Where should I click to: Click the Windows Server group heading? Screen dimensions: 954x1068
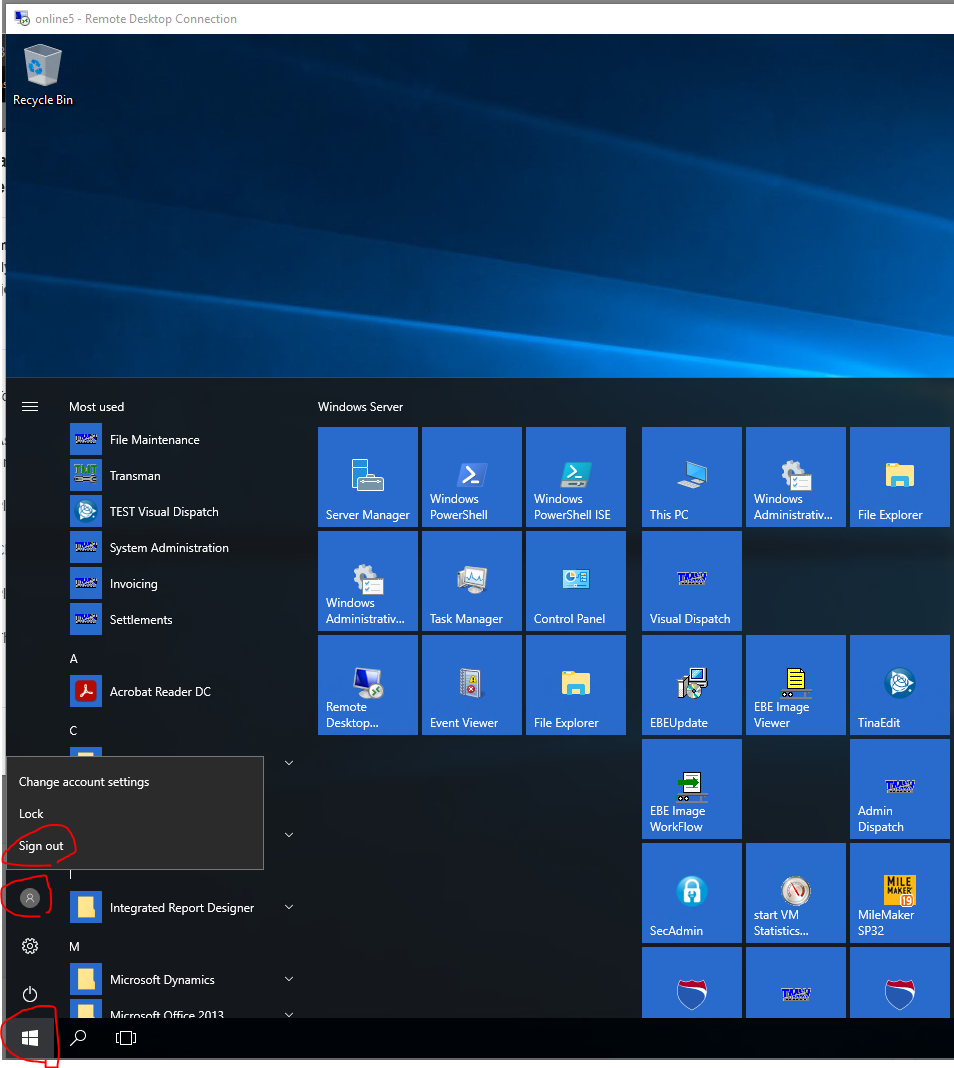click(360, 407)
